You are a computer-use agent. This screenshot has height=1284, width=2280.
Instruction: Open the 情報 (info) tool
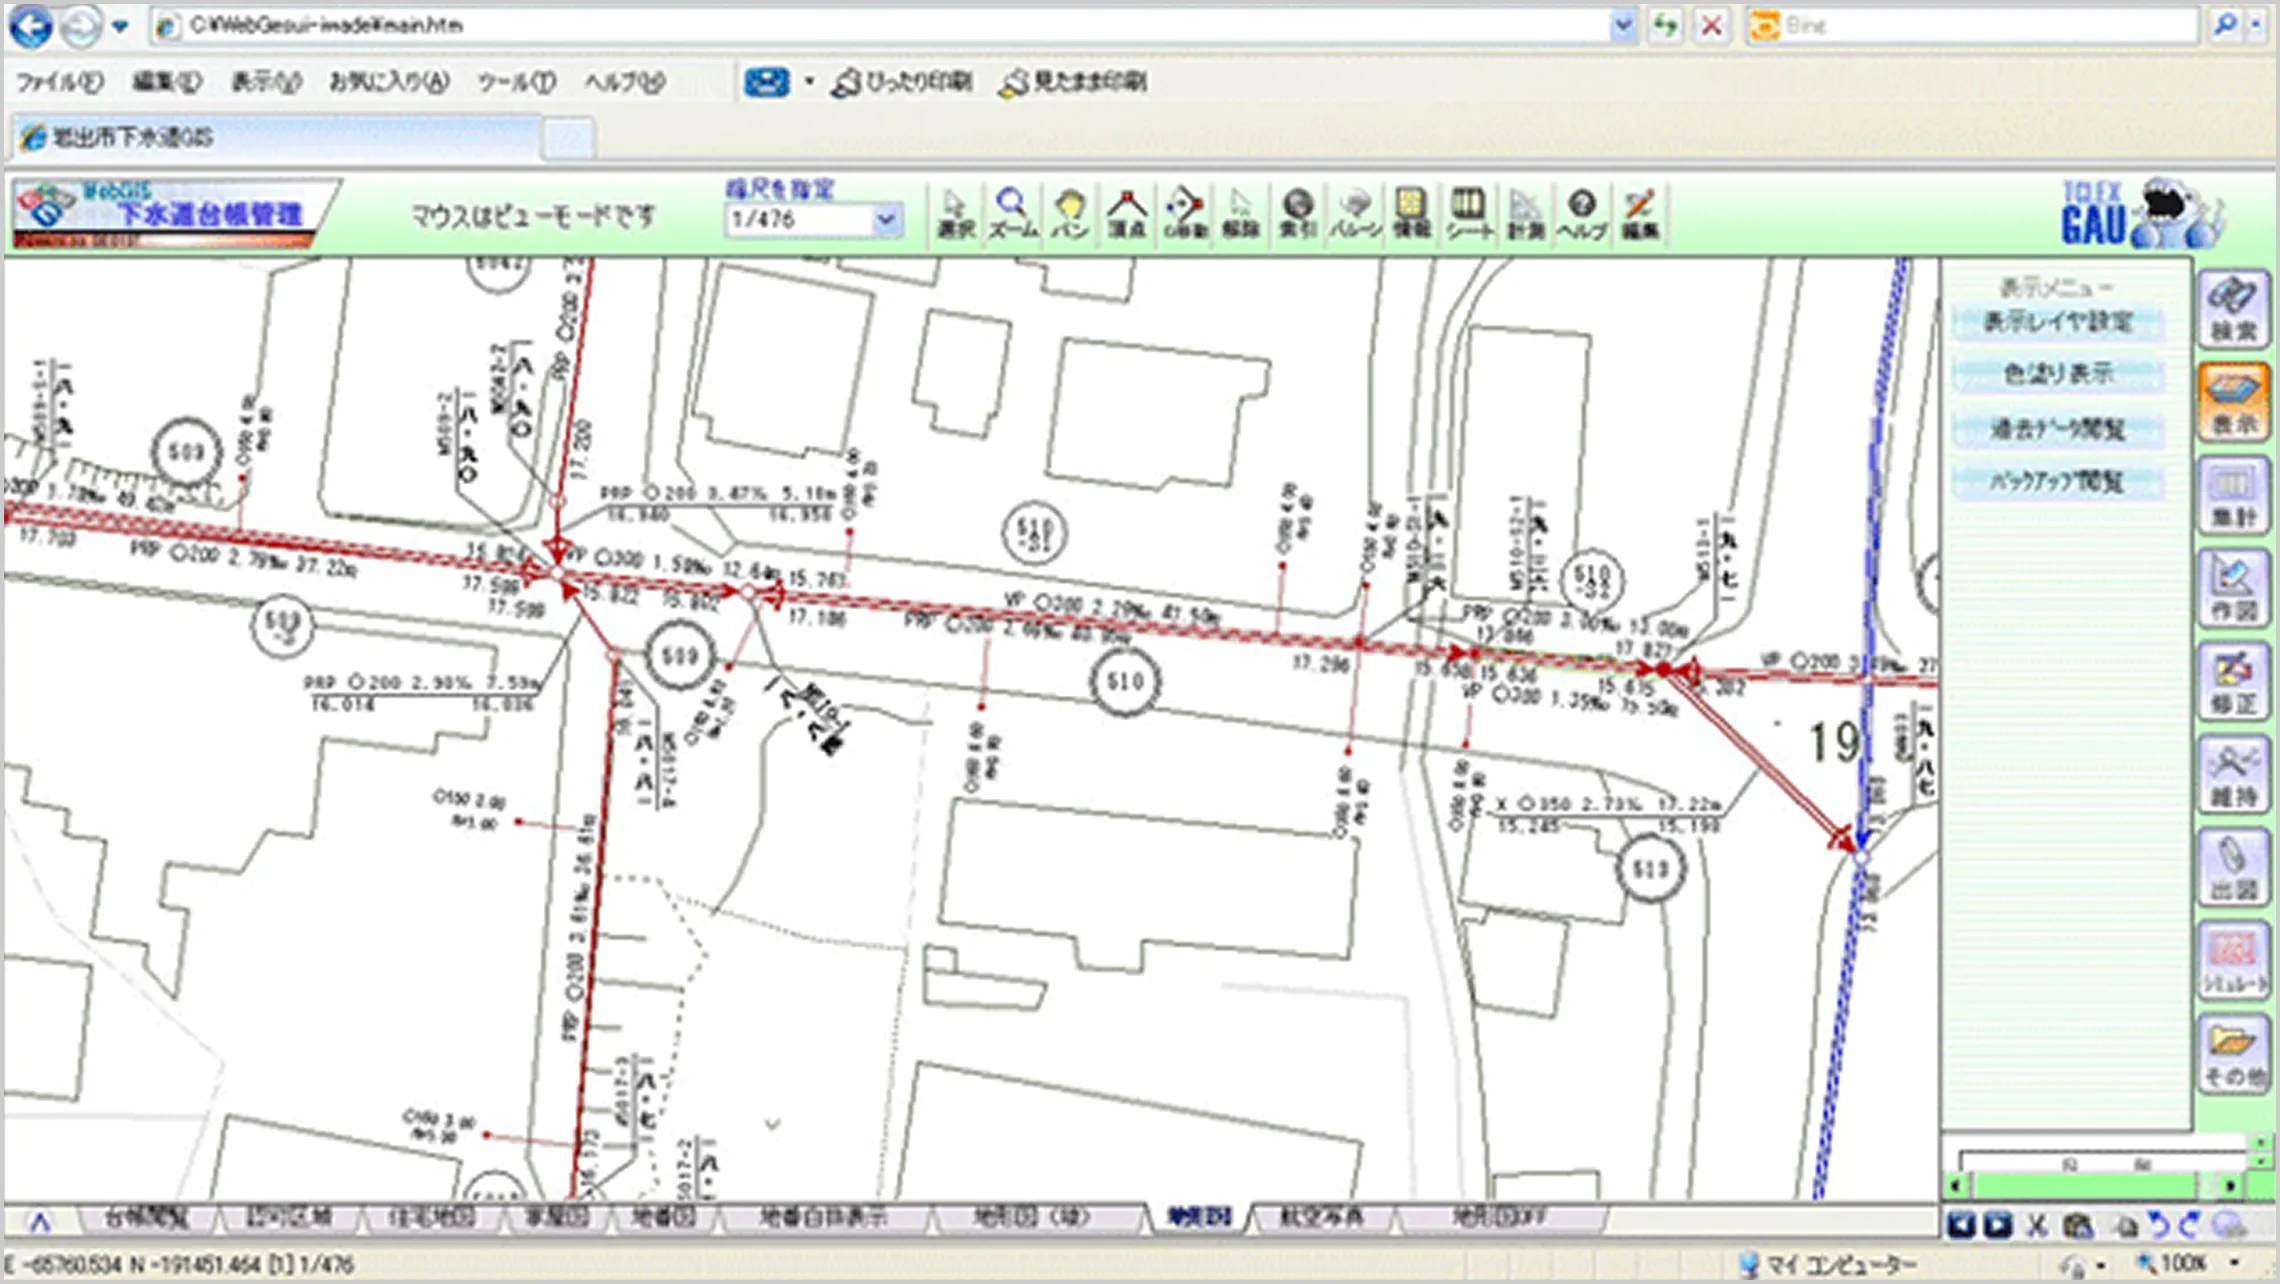[1411, 213]
